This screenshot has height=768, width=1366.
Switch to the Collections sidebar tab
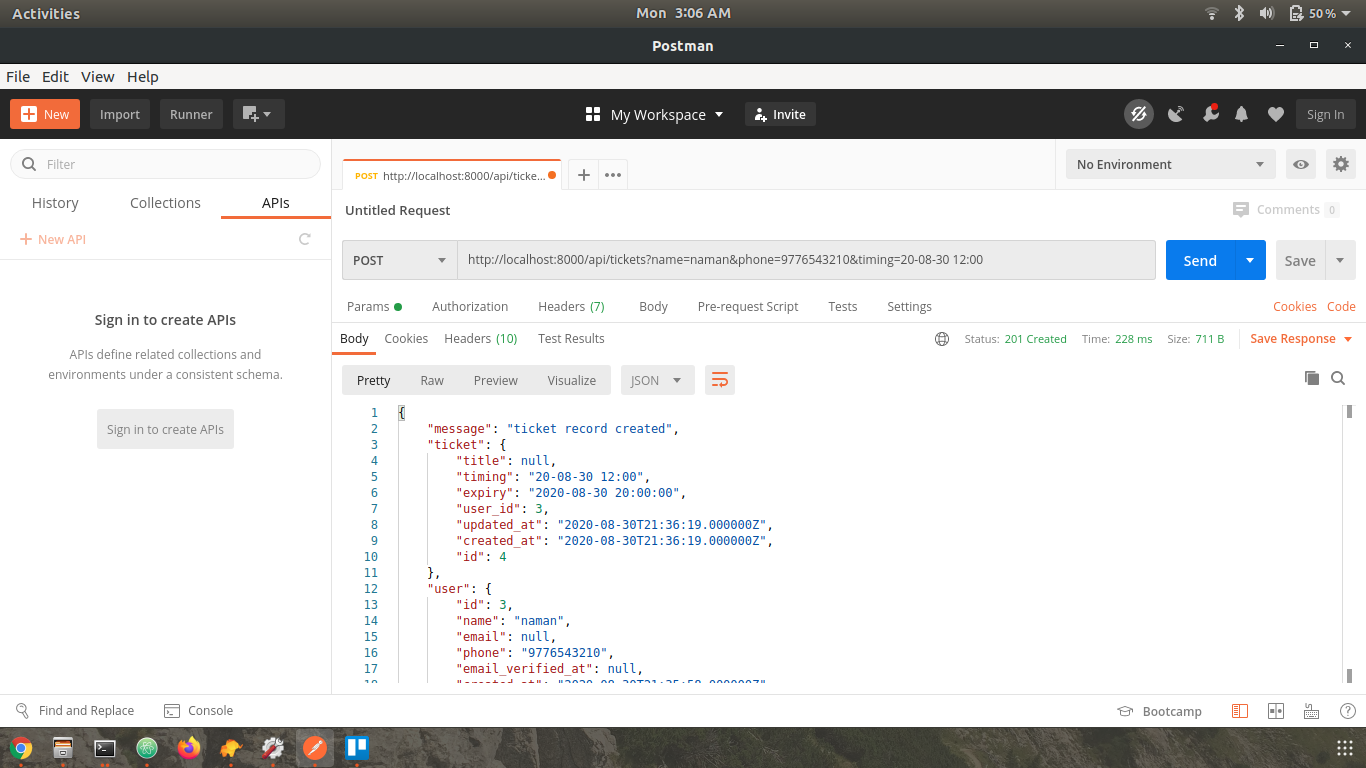pos(165,203)
